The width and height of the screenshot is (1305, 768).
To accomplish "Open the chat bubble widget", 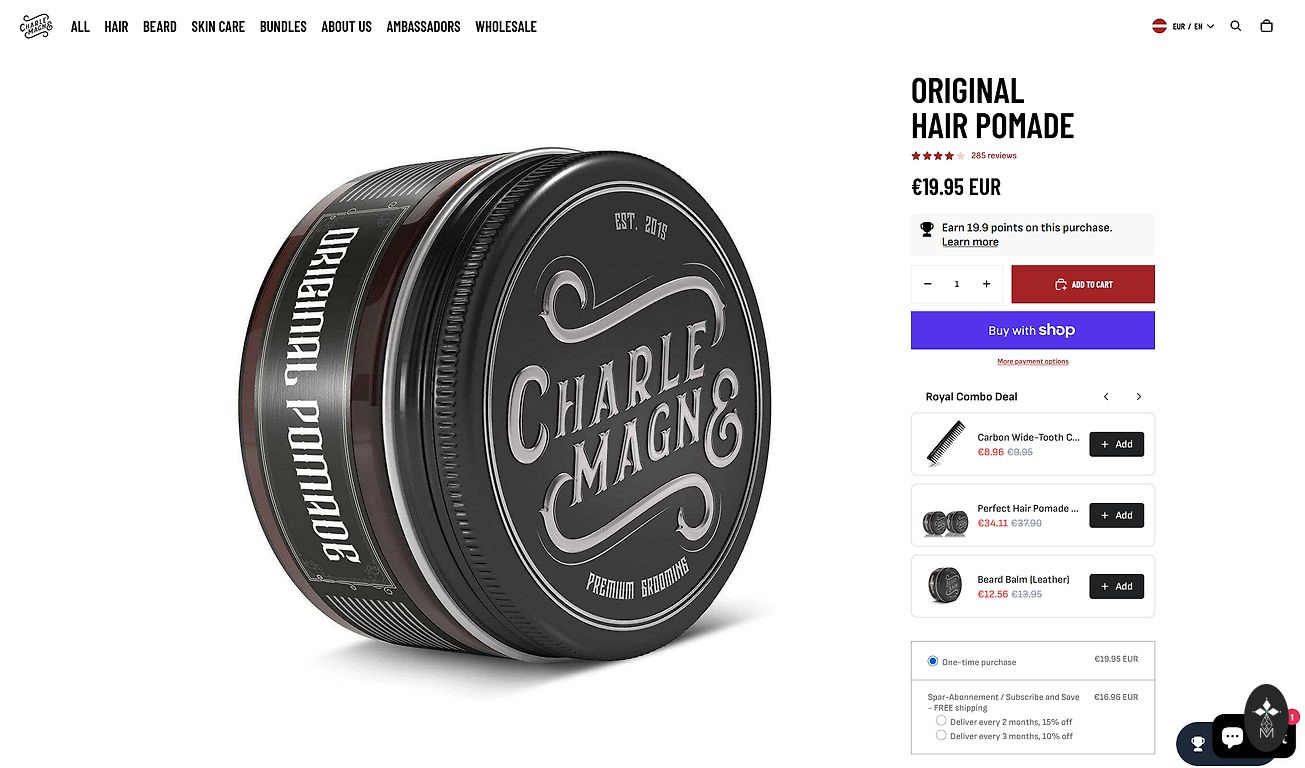I will pos(1233,737).
